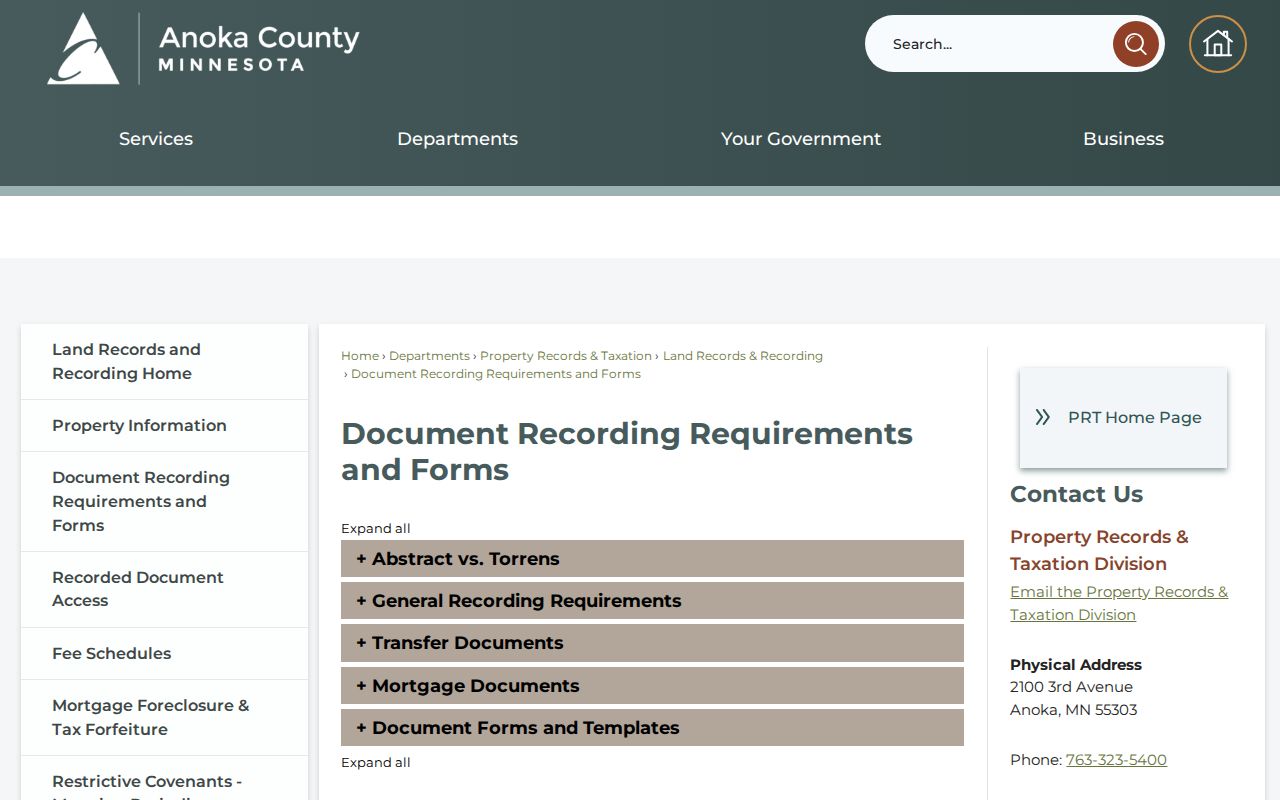Focus the Search text field
Screen dimensions: 1280x800
pos(990,44)
